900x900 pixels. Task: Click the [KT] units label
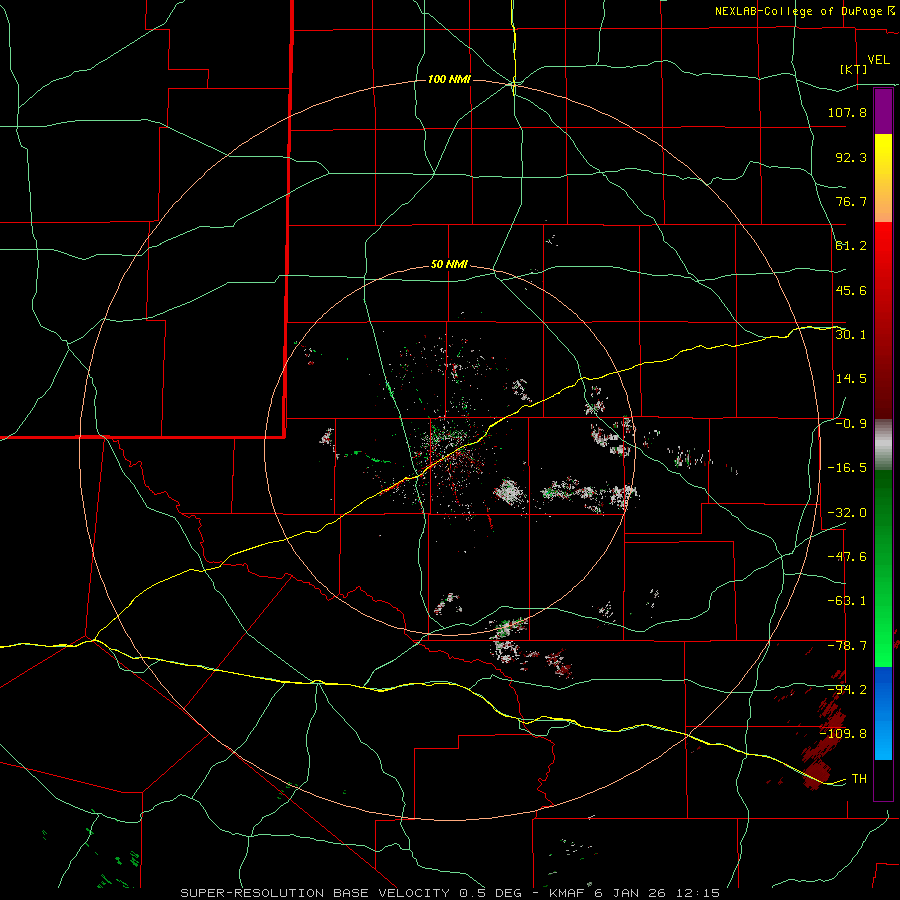(854, 69)
